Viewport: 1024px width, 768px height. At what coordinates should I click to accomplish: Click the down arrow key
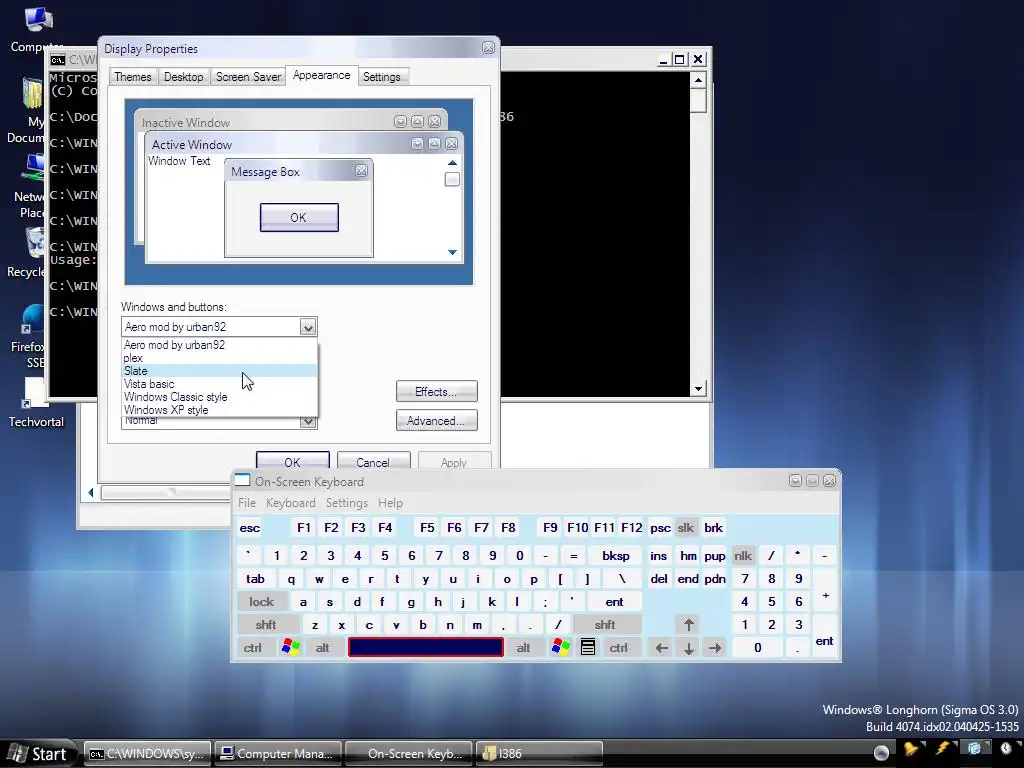coord(688,648)
